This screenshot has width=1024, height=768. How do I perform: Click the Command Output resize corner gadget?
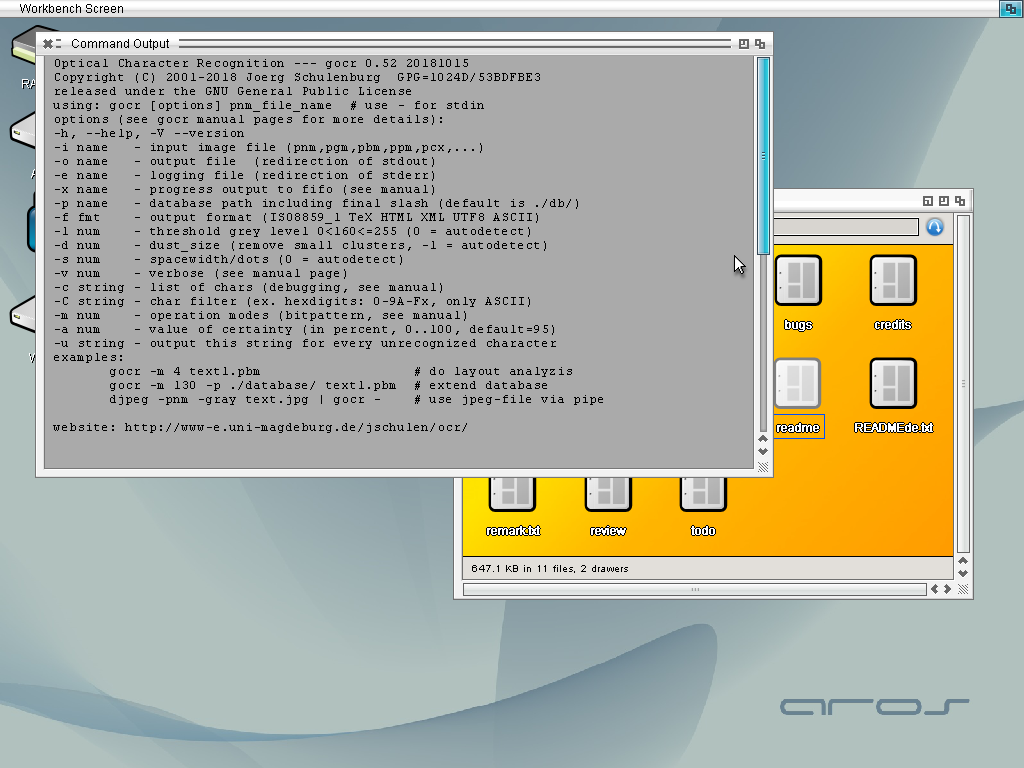coord(763,467)
